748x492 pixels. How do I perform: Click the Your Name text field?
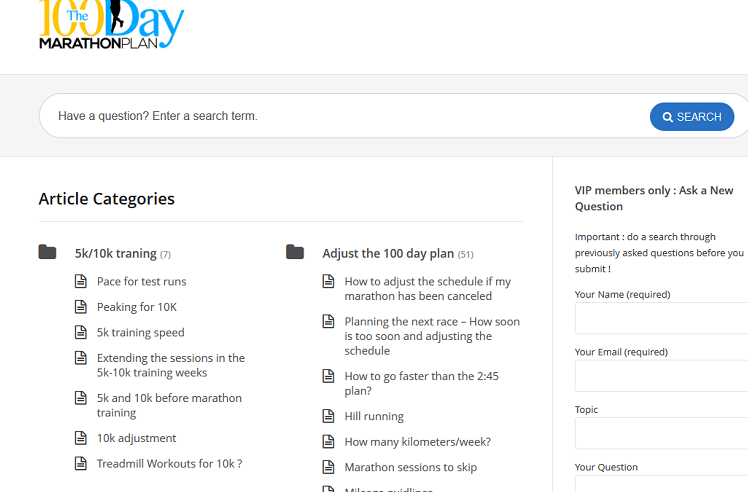click(661, 318)
